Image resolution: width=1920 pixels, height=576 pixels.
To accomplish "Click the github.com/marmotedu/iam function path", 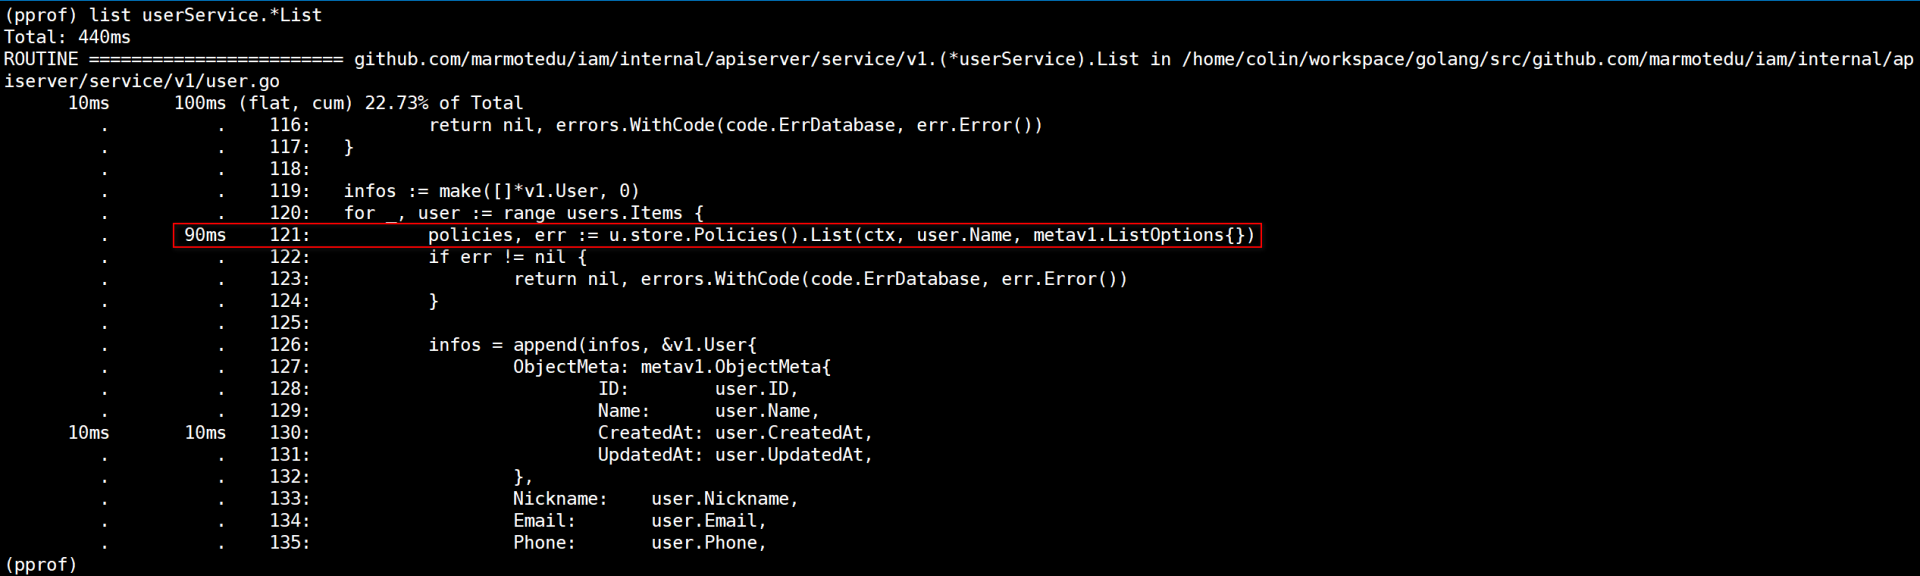I will point(746,59).
